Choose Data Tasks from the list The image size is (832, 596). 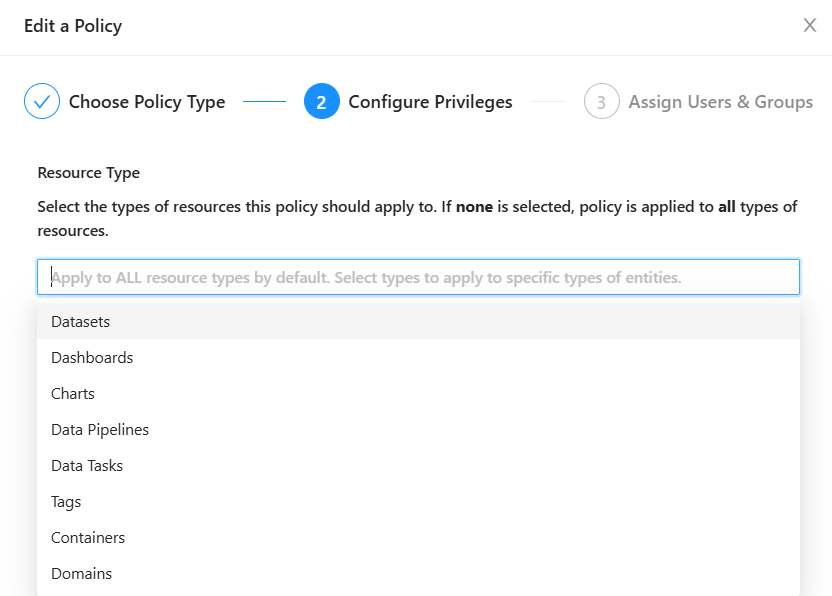87,466
